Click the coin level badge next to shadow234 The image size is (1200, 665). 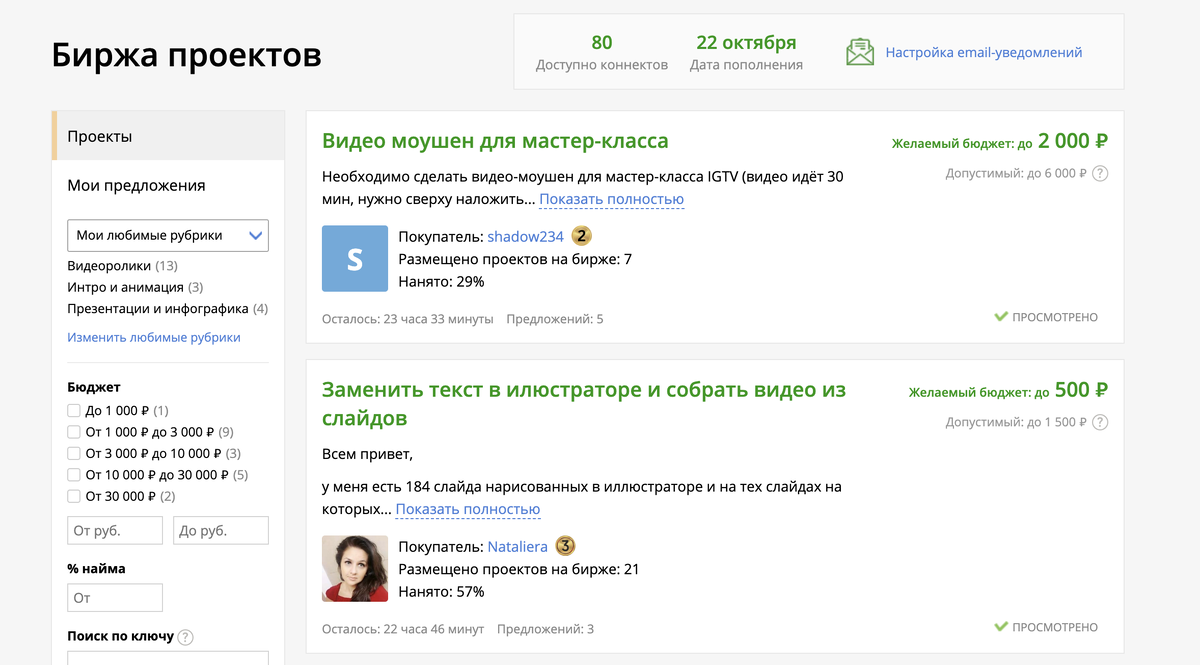(x=580, y=236)
